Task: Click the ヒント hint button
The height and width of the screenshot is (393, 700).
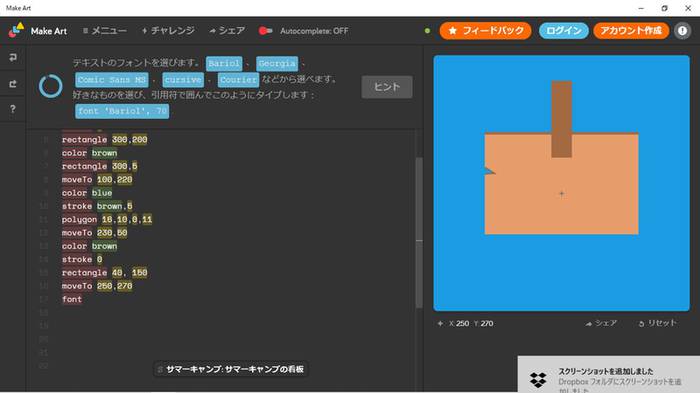Action: pyautogui.click(x=387, y=87)
